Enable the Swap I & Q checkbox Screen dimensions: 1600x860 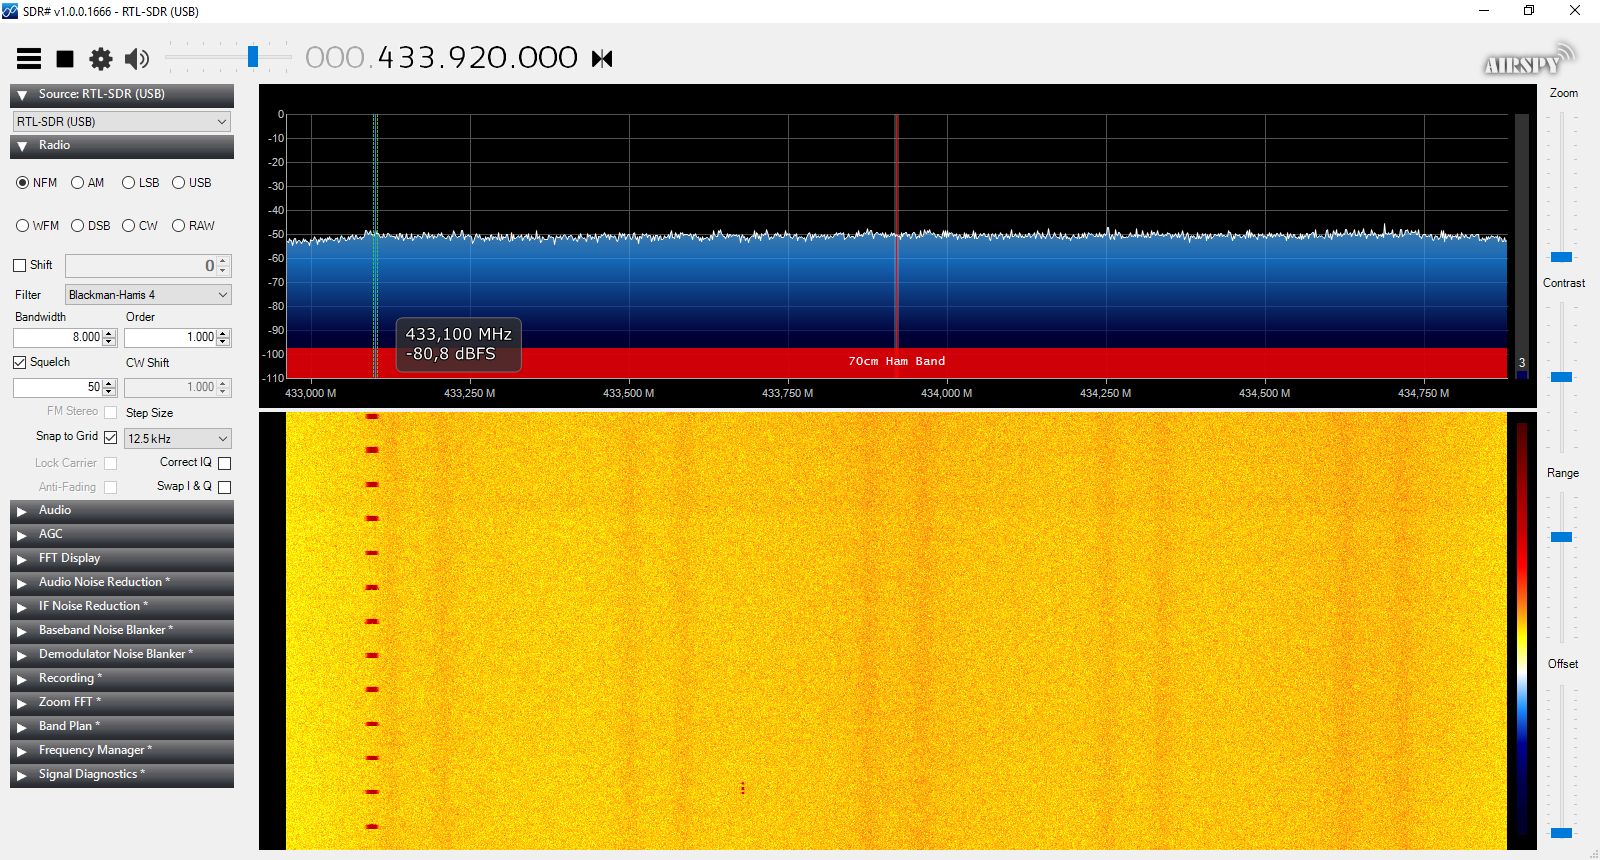225,487
